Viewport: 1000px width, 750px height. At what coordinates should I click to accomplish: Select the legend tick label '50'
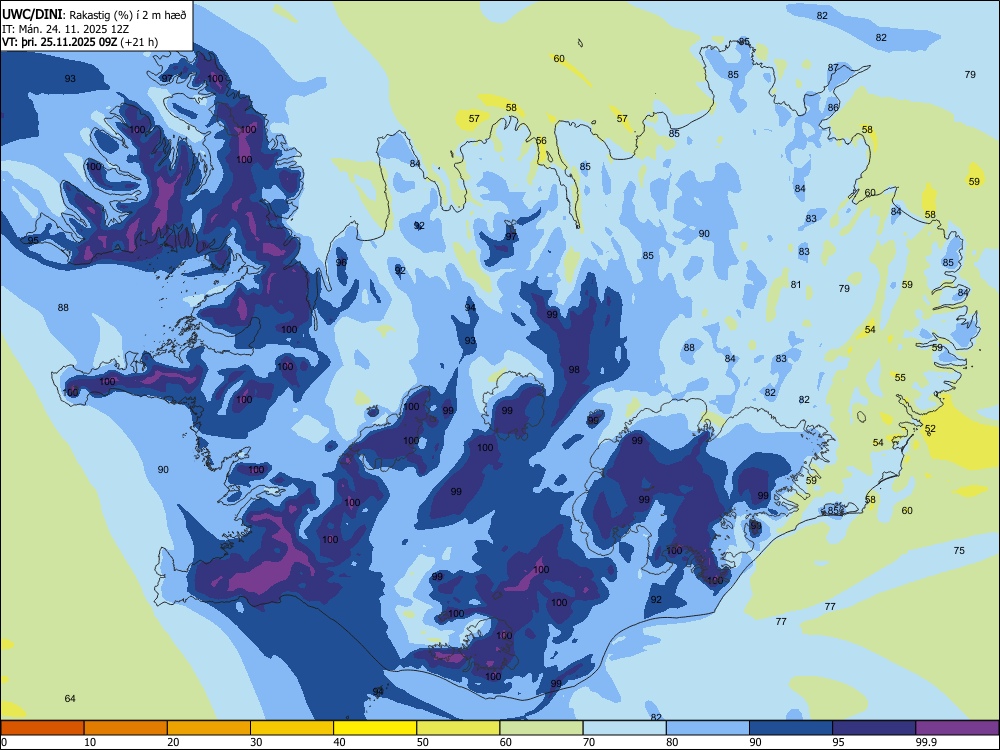423,742
